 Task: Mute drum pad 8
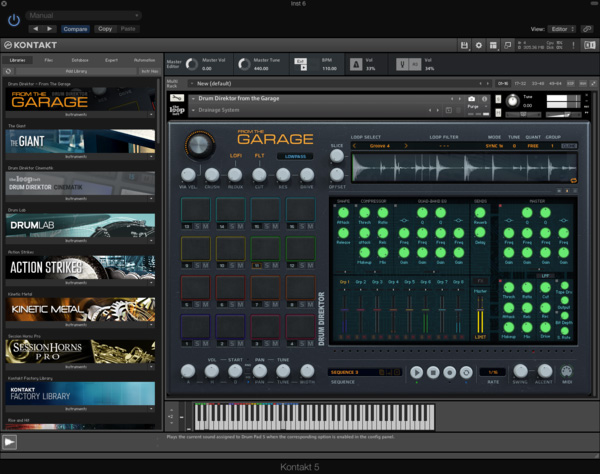(x=311, y=305)
